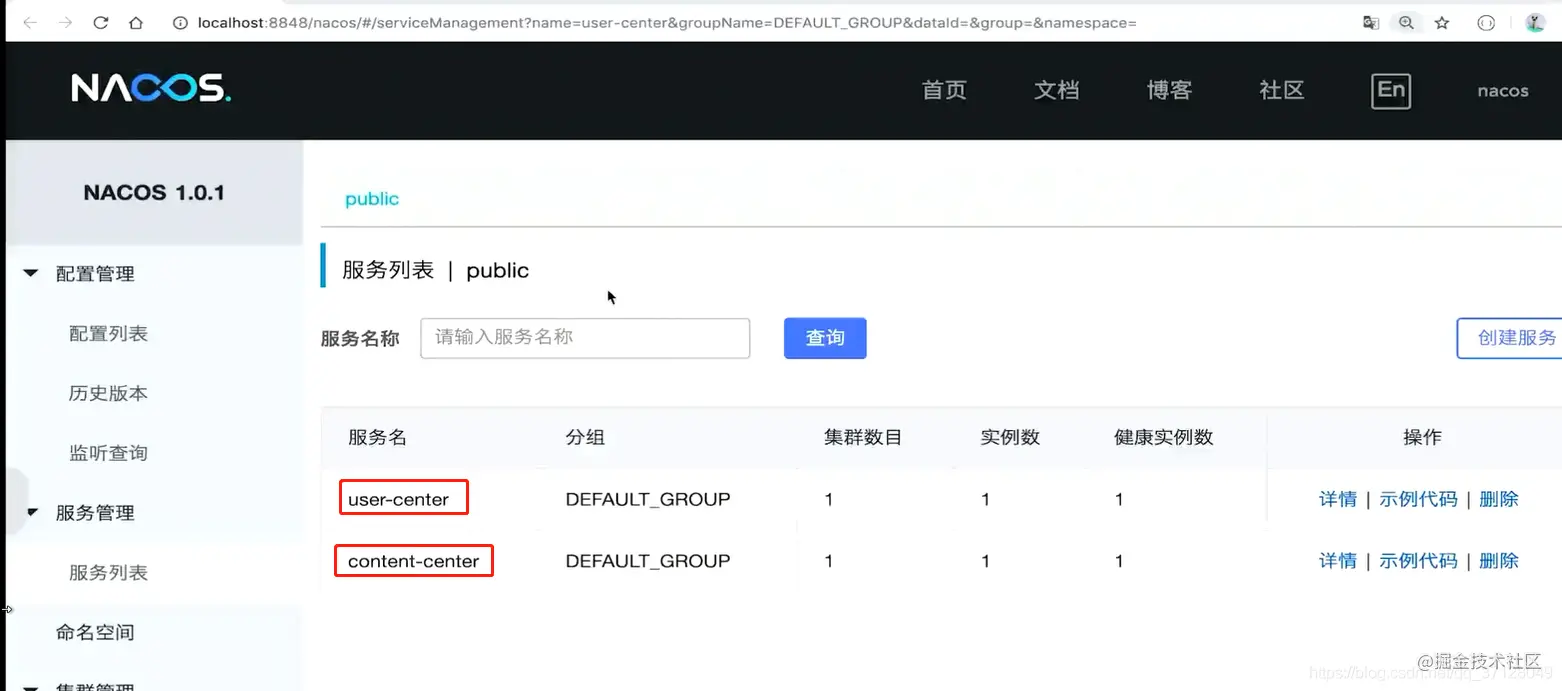Click the NACOS 1.0.1 version label
This screenshot has height=691, width=1562.
[154, 193]
